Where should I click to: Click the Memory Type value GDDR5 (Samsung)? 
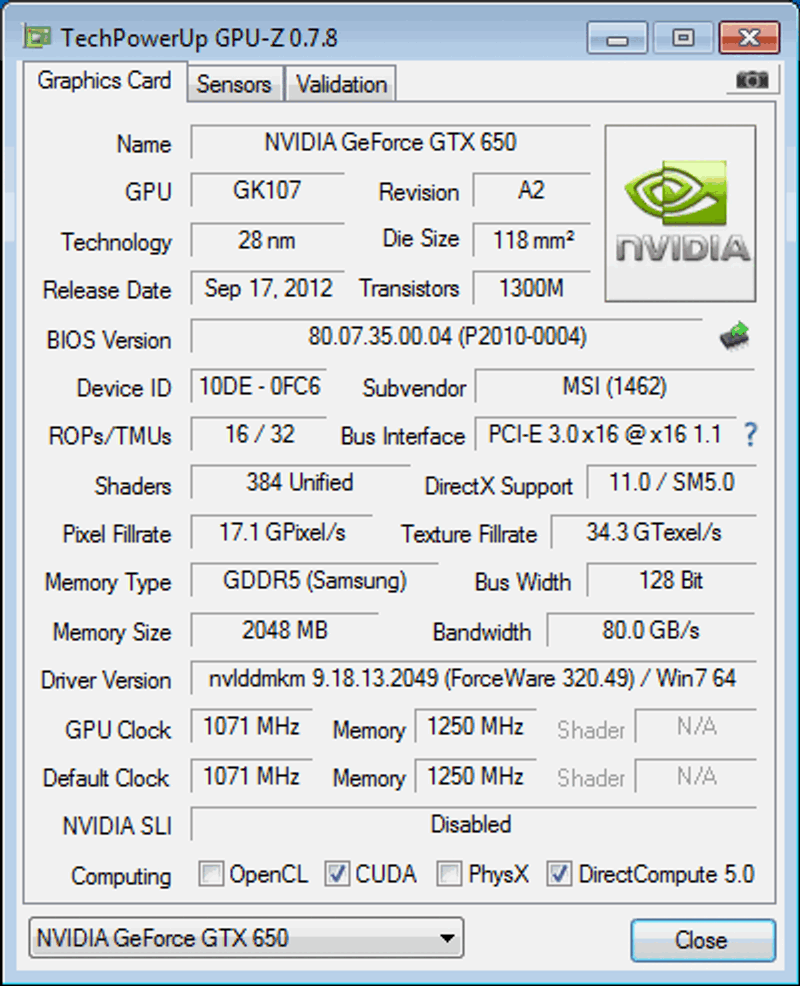[x=314, y=580]
